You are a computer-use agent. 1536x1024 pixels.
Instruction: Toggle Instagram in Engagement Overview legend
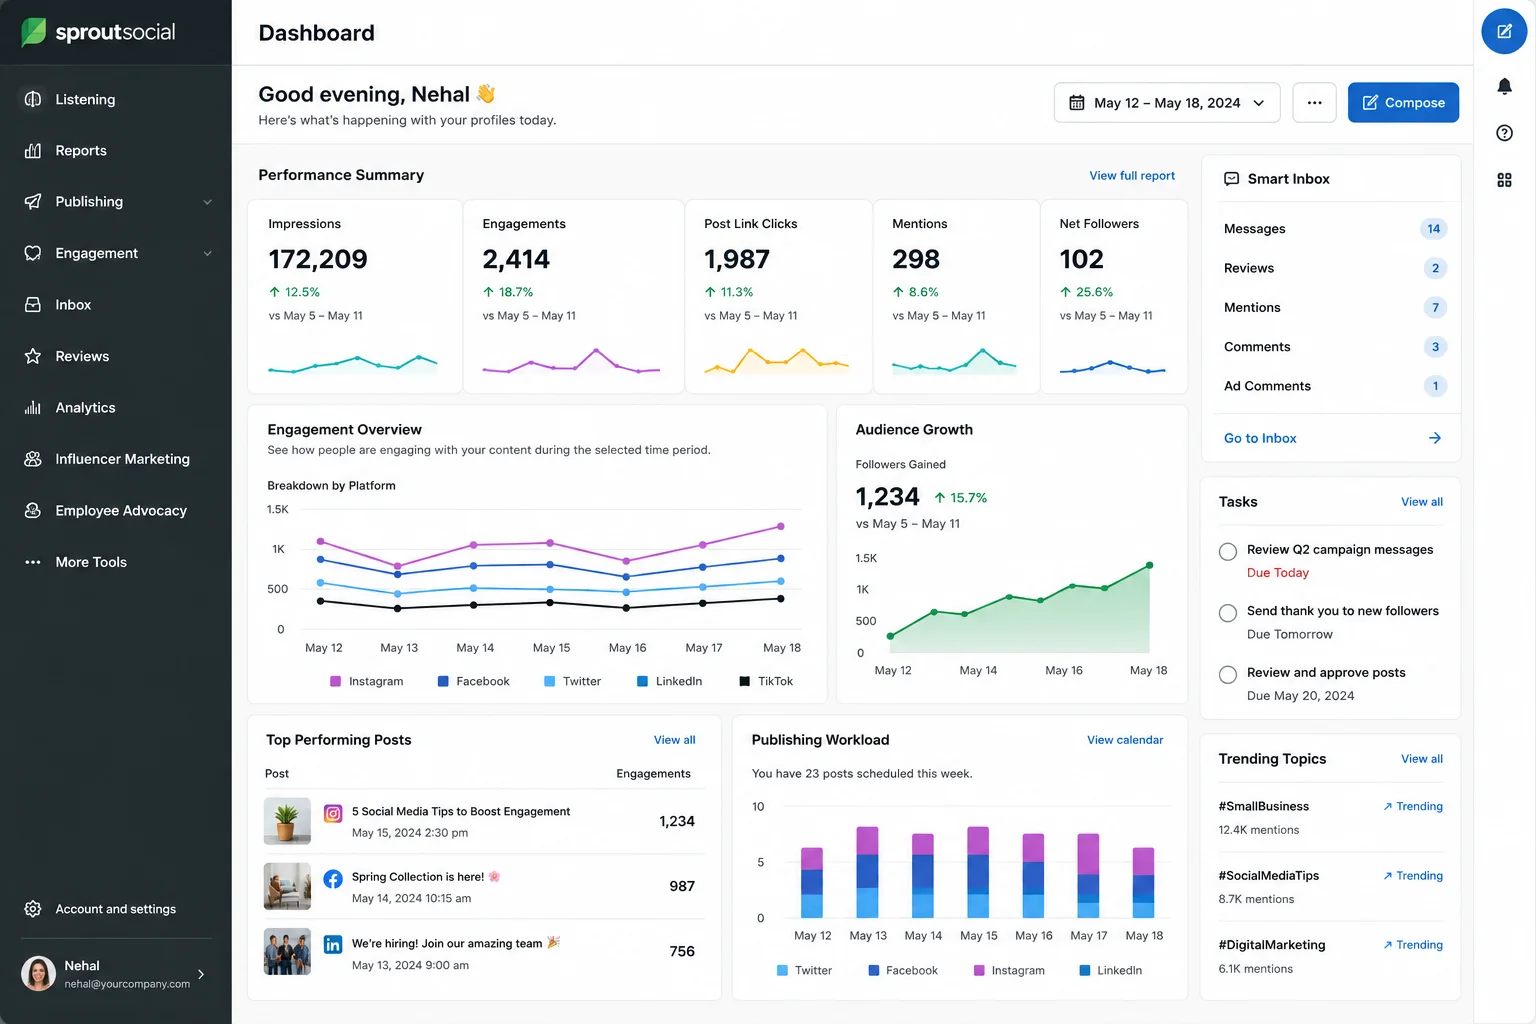click(367, 681)
